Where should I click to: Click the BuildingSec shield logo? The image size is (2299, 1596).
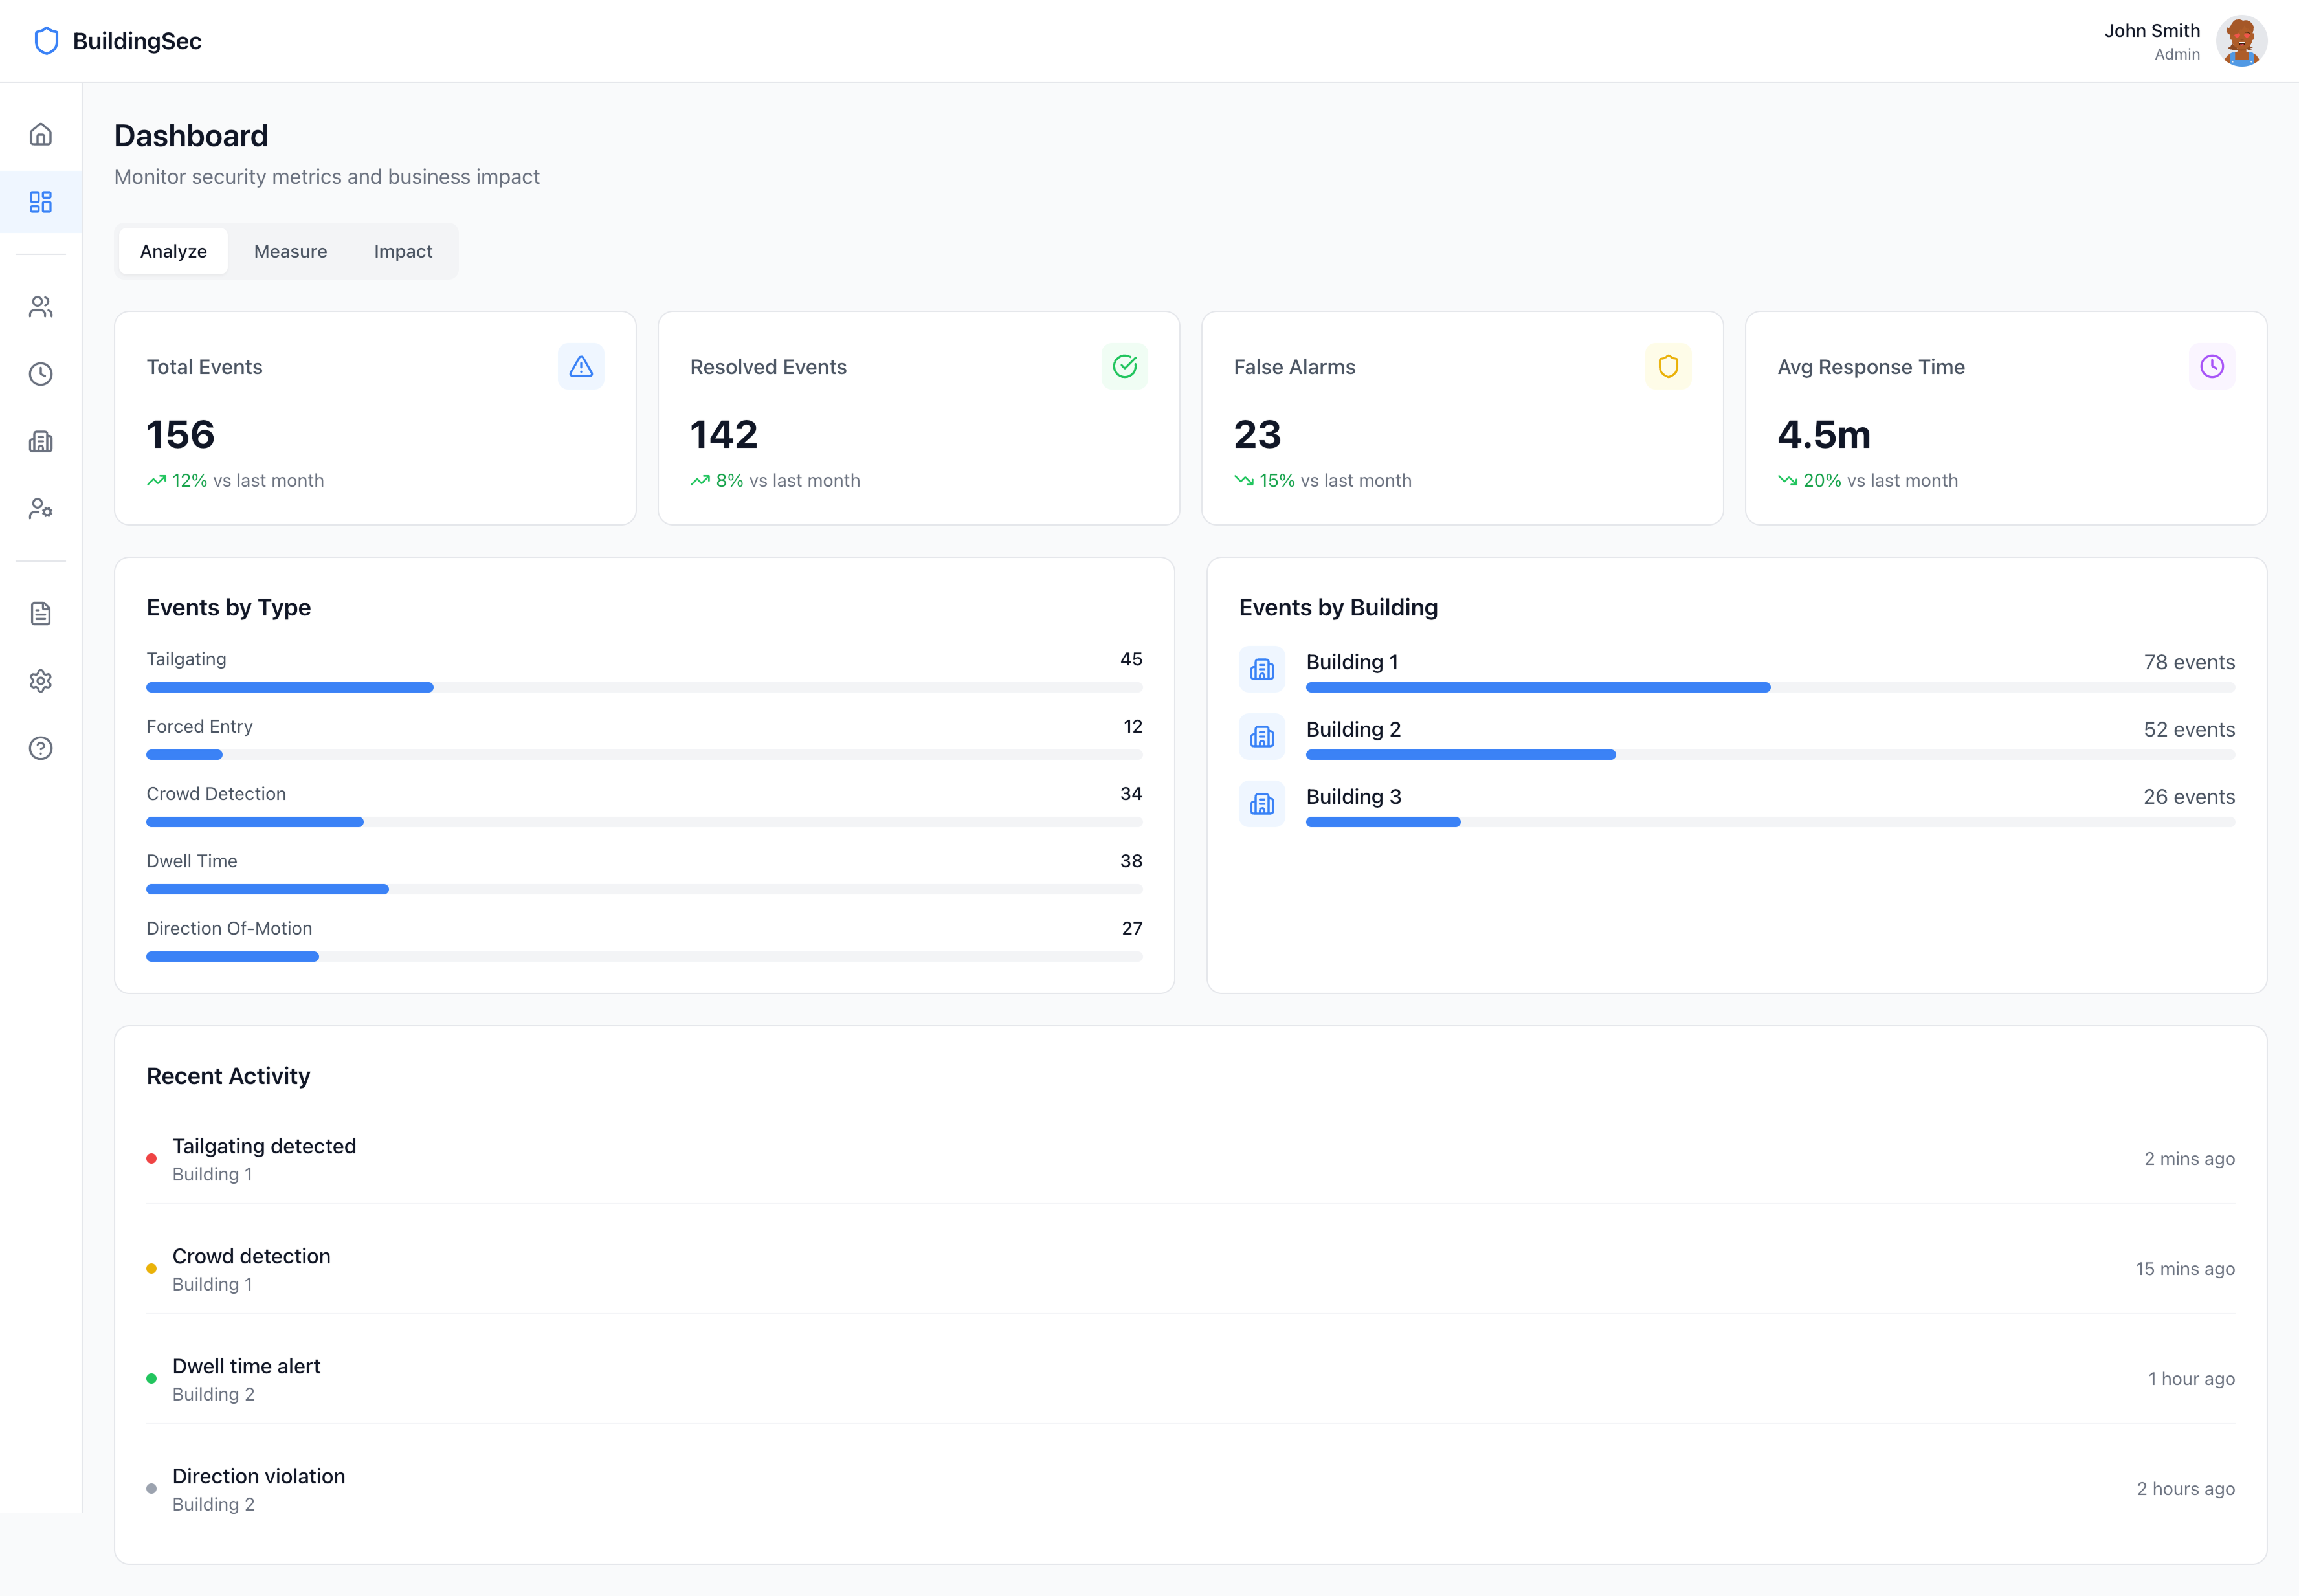(x=46, y=41)
